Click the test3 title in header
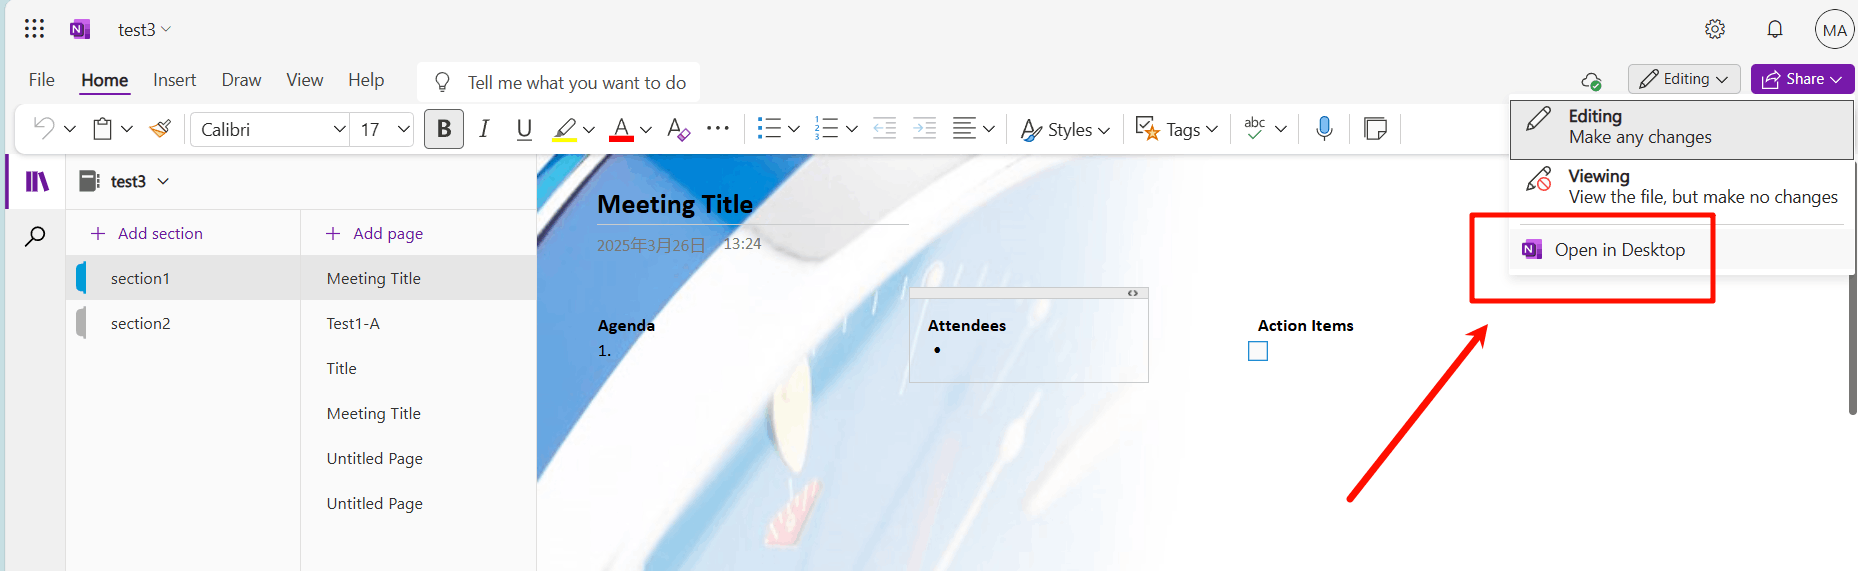The image size is (1858, 571). 137,30
